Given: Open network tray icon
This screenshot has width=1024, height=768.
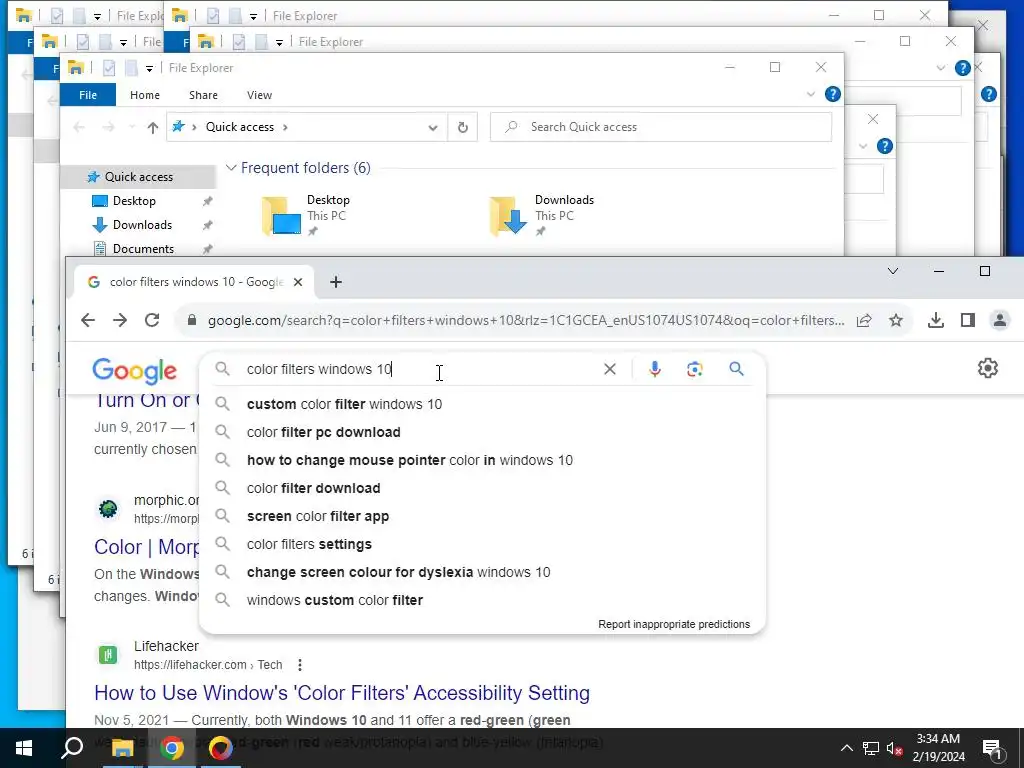Looking at the screenshot, I should [871, 748].
